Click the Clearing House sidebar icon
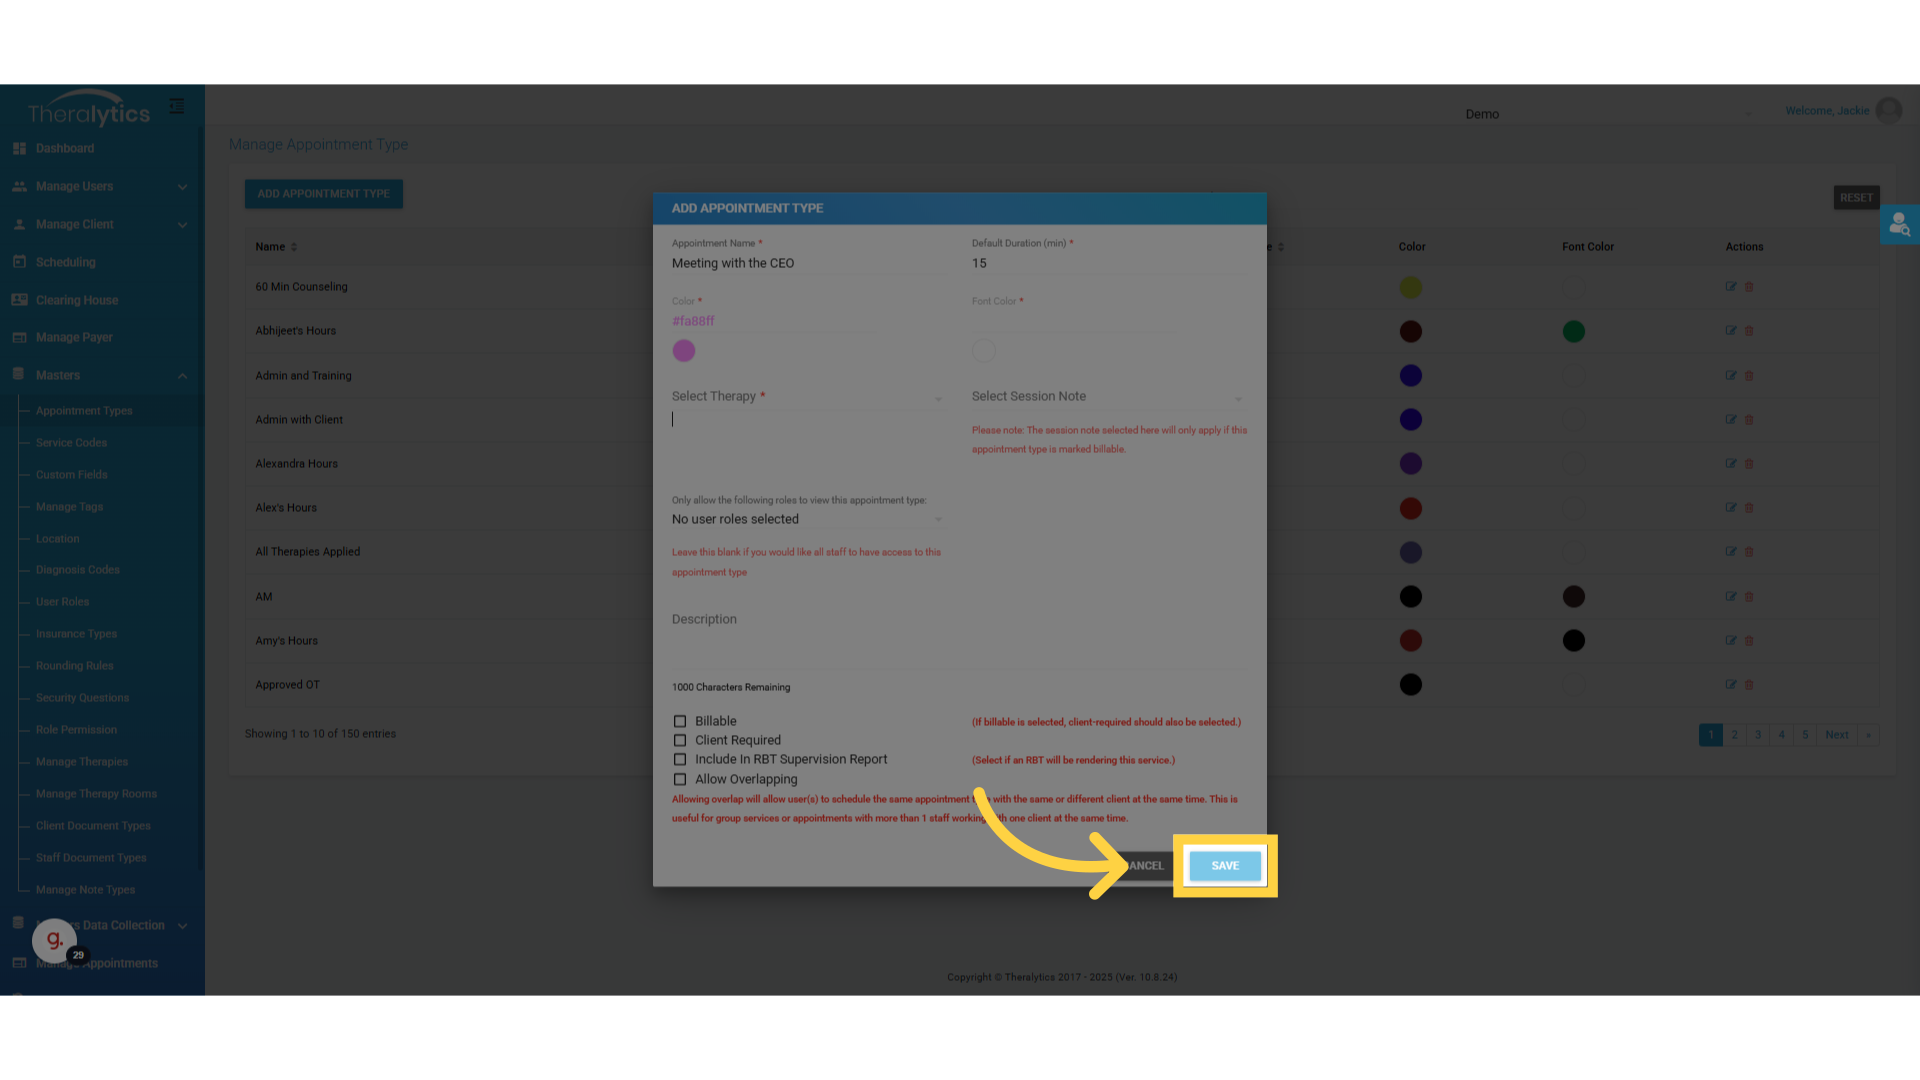Screen dimensions: 1920x1080 point(19,300)
